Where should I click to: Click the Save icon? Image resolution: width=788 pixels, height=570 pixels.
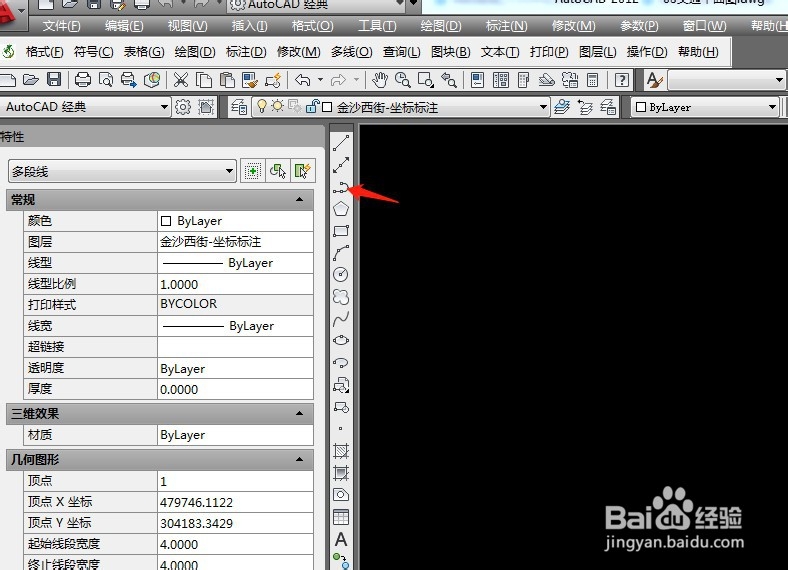click(54, 80)
